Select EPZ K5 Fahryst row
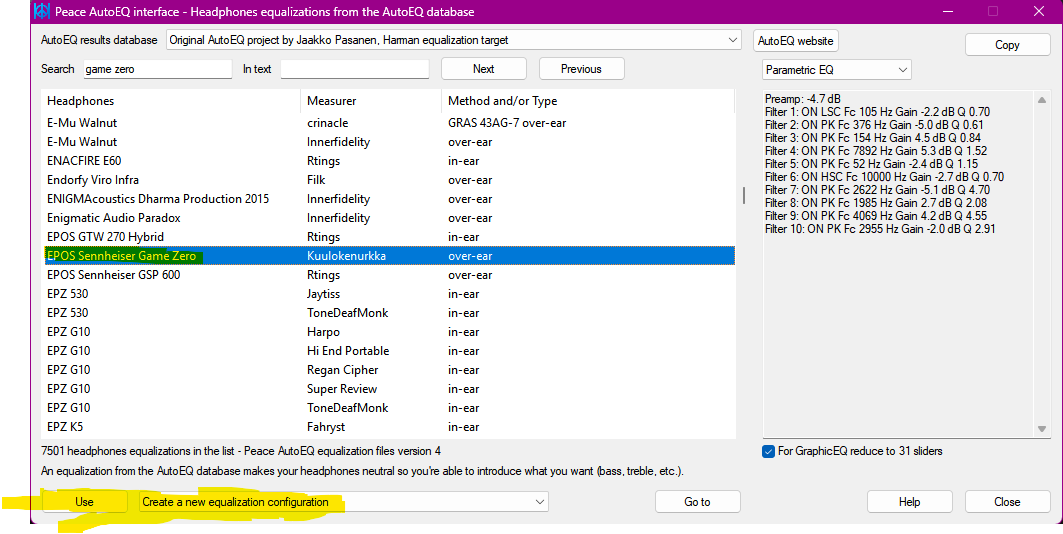Screen dimensions: 1063x534 coord(388,426)
